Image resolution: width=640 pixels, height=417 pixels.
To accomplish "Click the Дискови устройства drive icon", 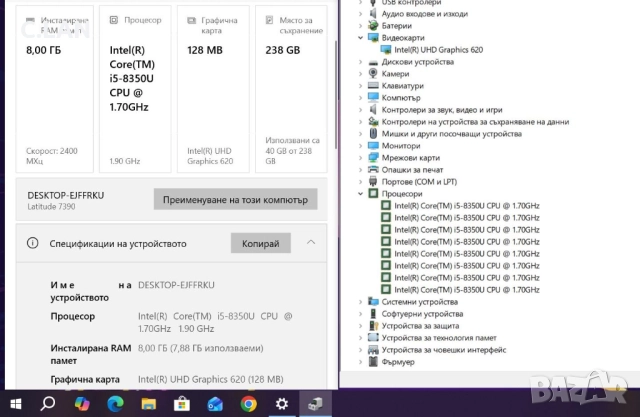I will 373,62.
